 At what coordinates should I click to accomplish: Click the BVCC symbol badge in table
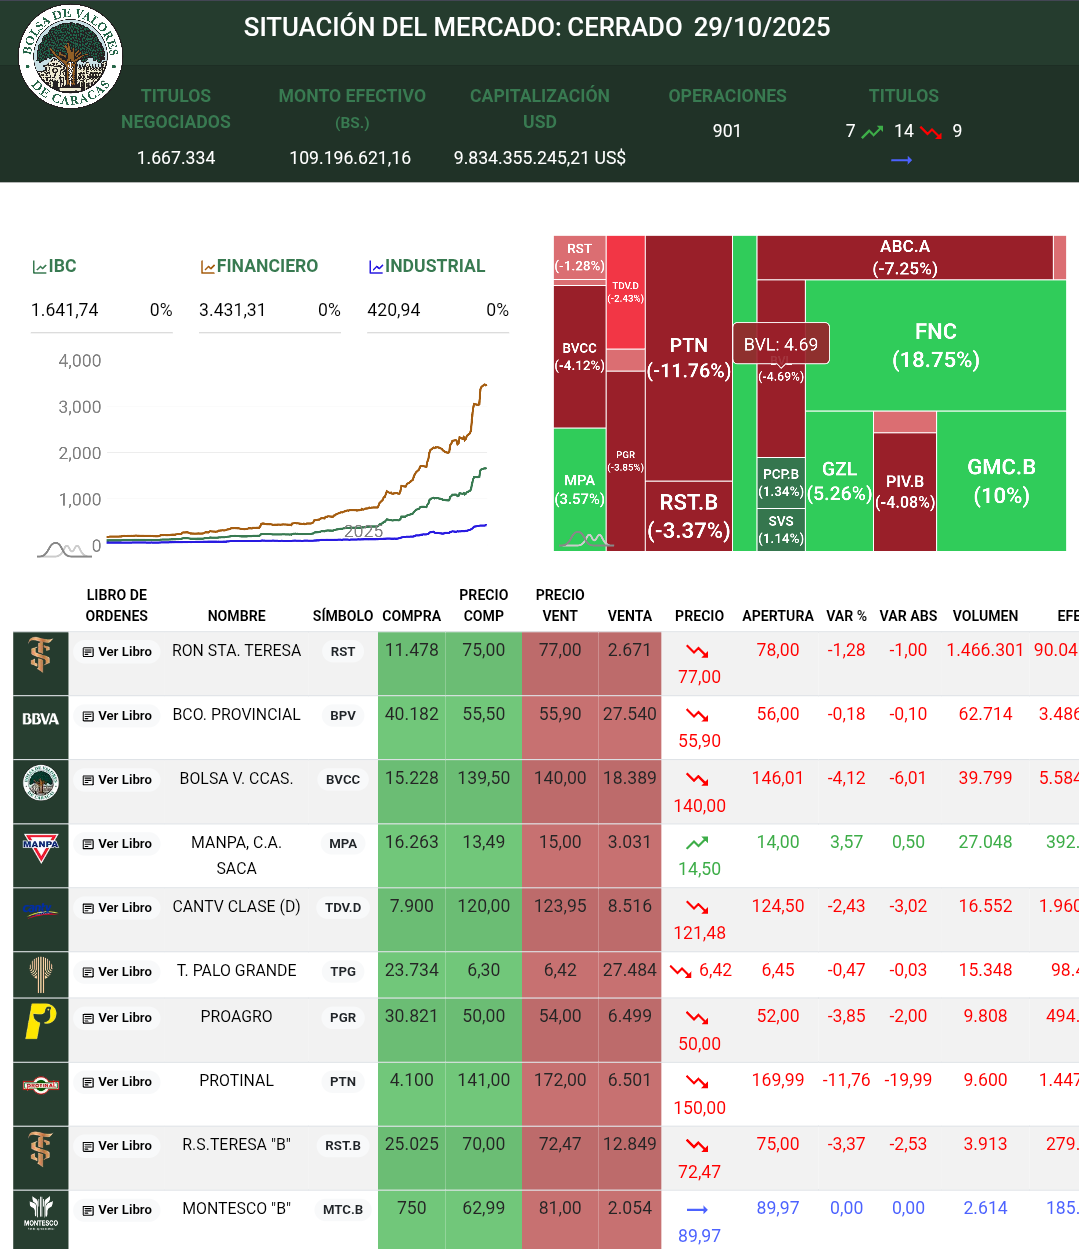(343, 780)
